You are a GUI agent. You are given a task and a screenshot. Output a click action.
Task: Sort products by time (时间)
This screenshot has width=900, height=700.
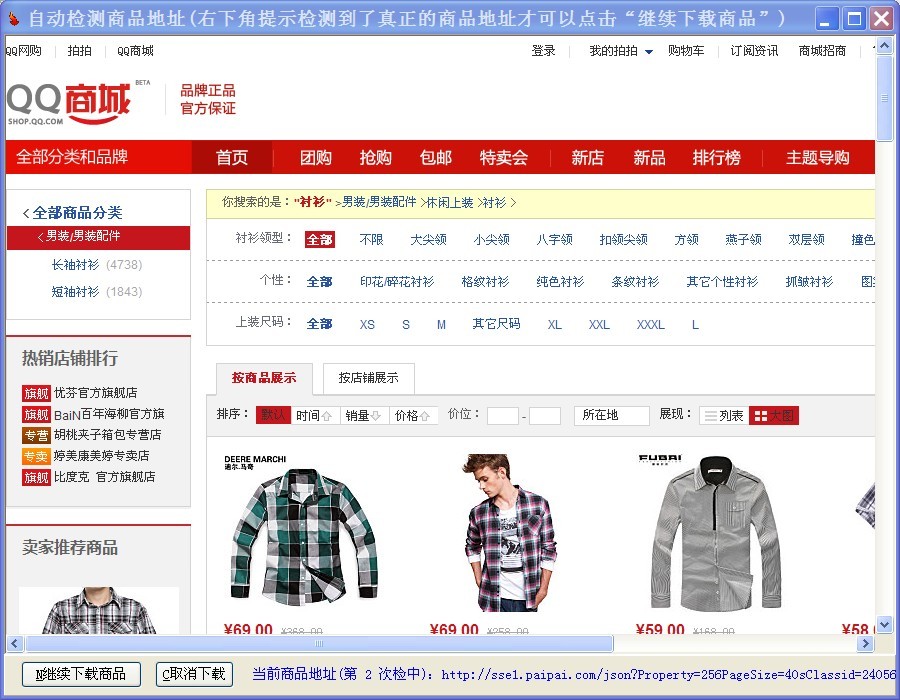pos(314,415)
